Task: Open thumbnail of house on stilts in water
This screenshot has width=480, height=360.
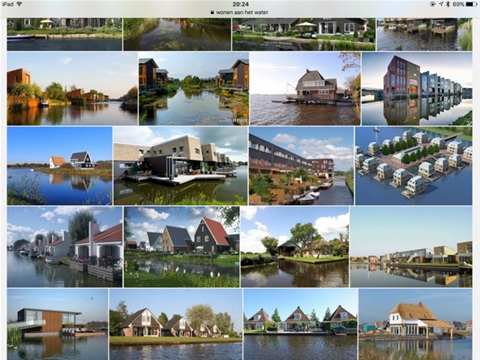Action: tap(305, 89)
